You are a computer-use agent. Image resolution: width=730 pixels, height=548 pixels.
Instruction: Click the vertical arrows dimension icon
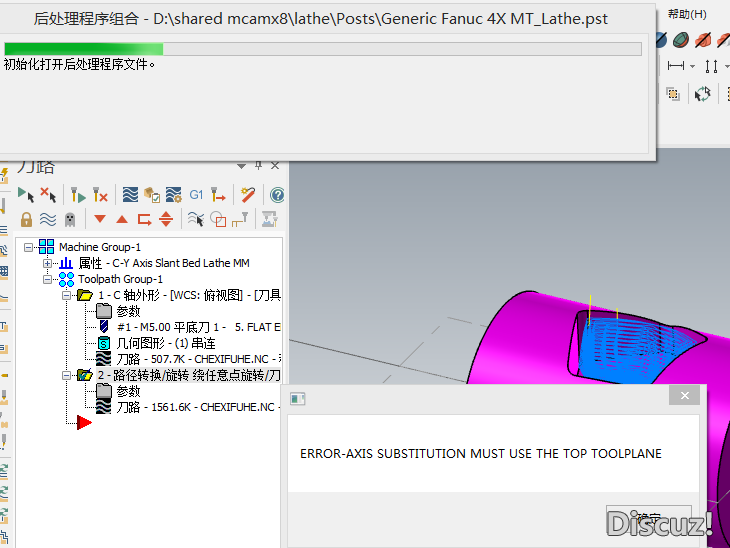(x=711, y=66)
